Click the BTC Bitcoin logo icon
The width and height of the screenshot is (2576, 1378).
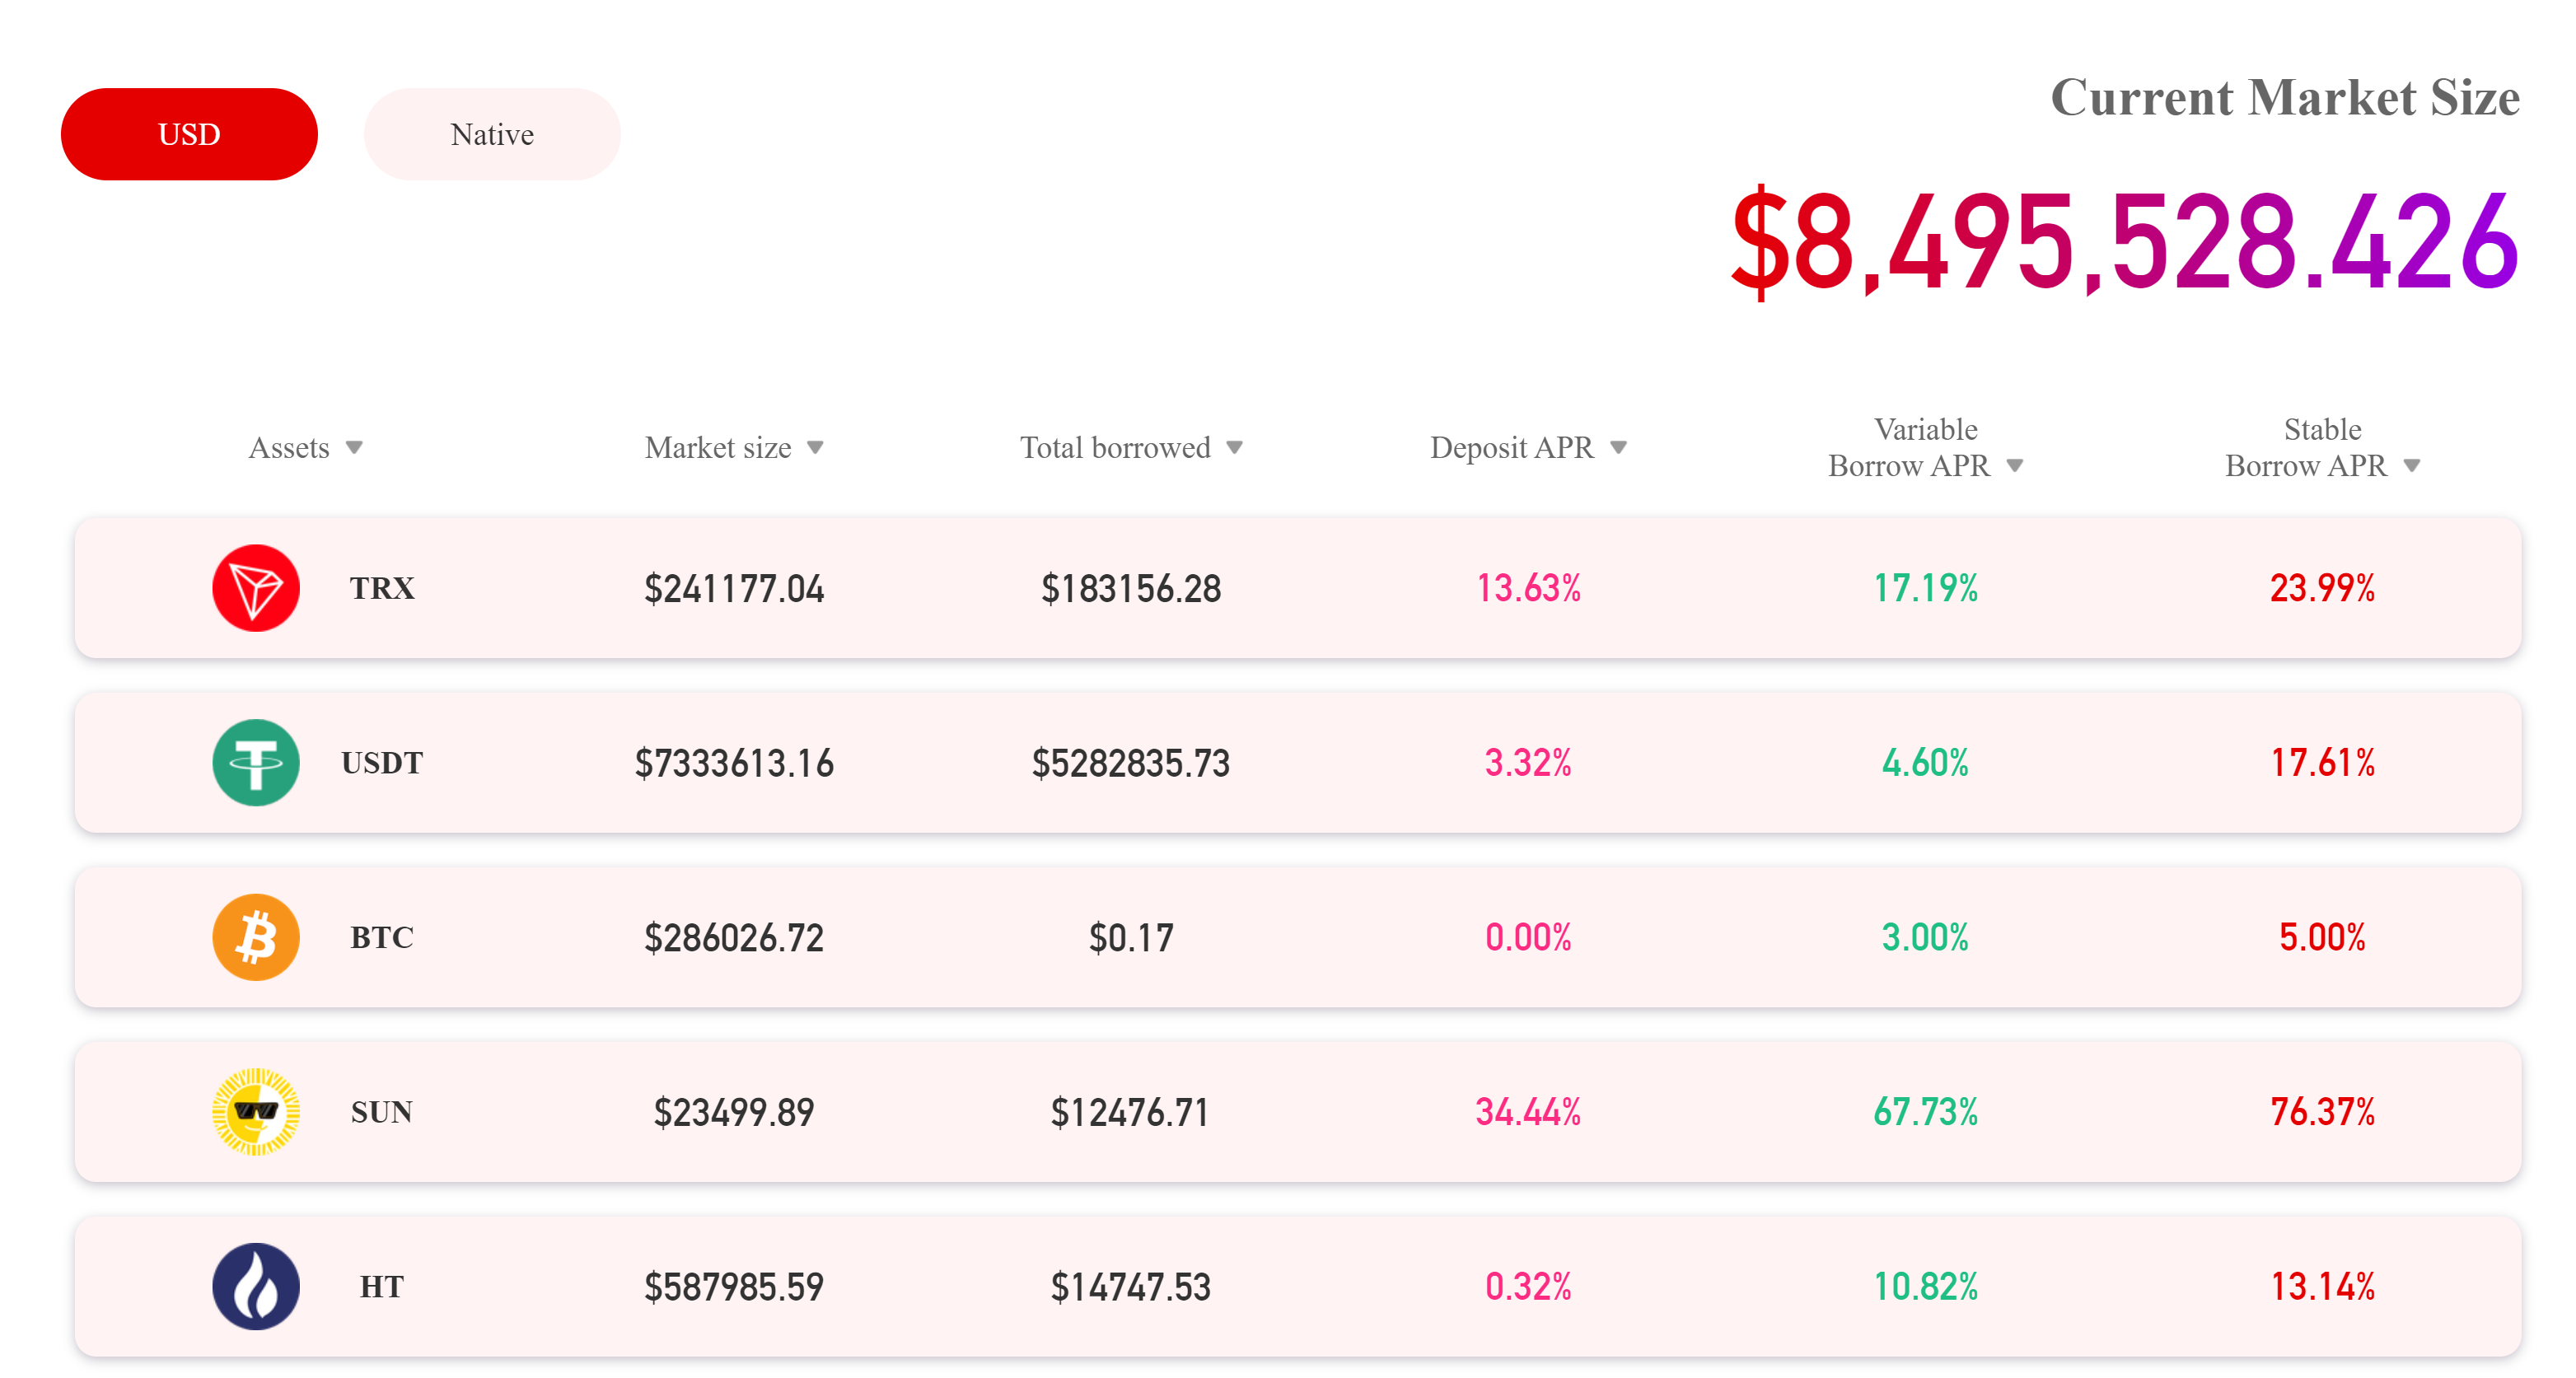[x=255, y=937]
